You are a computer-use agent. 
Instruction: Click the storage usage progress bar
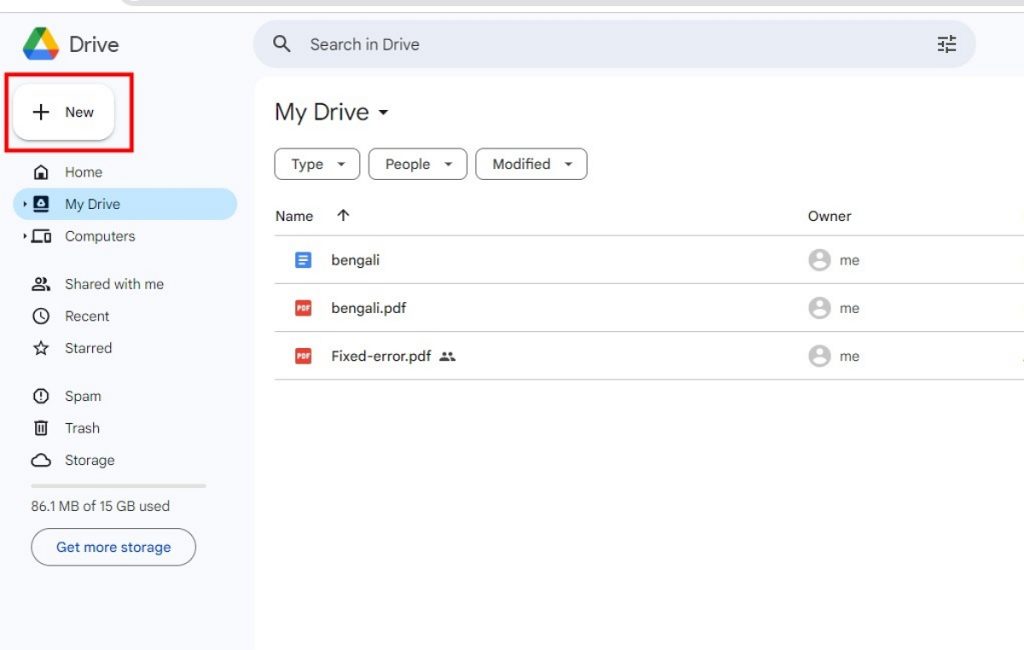118,485
